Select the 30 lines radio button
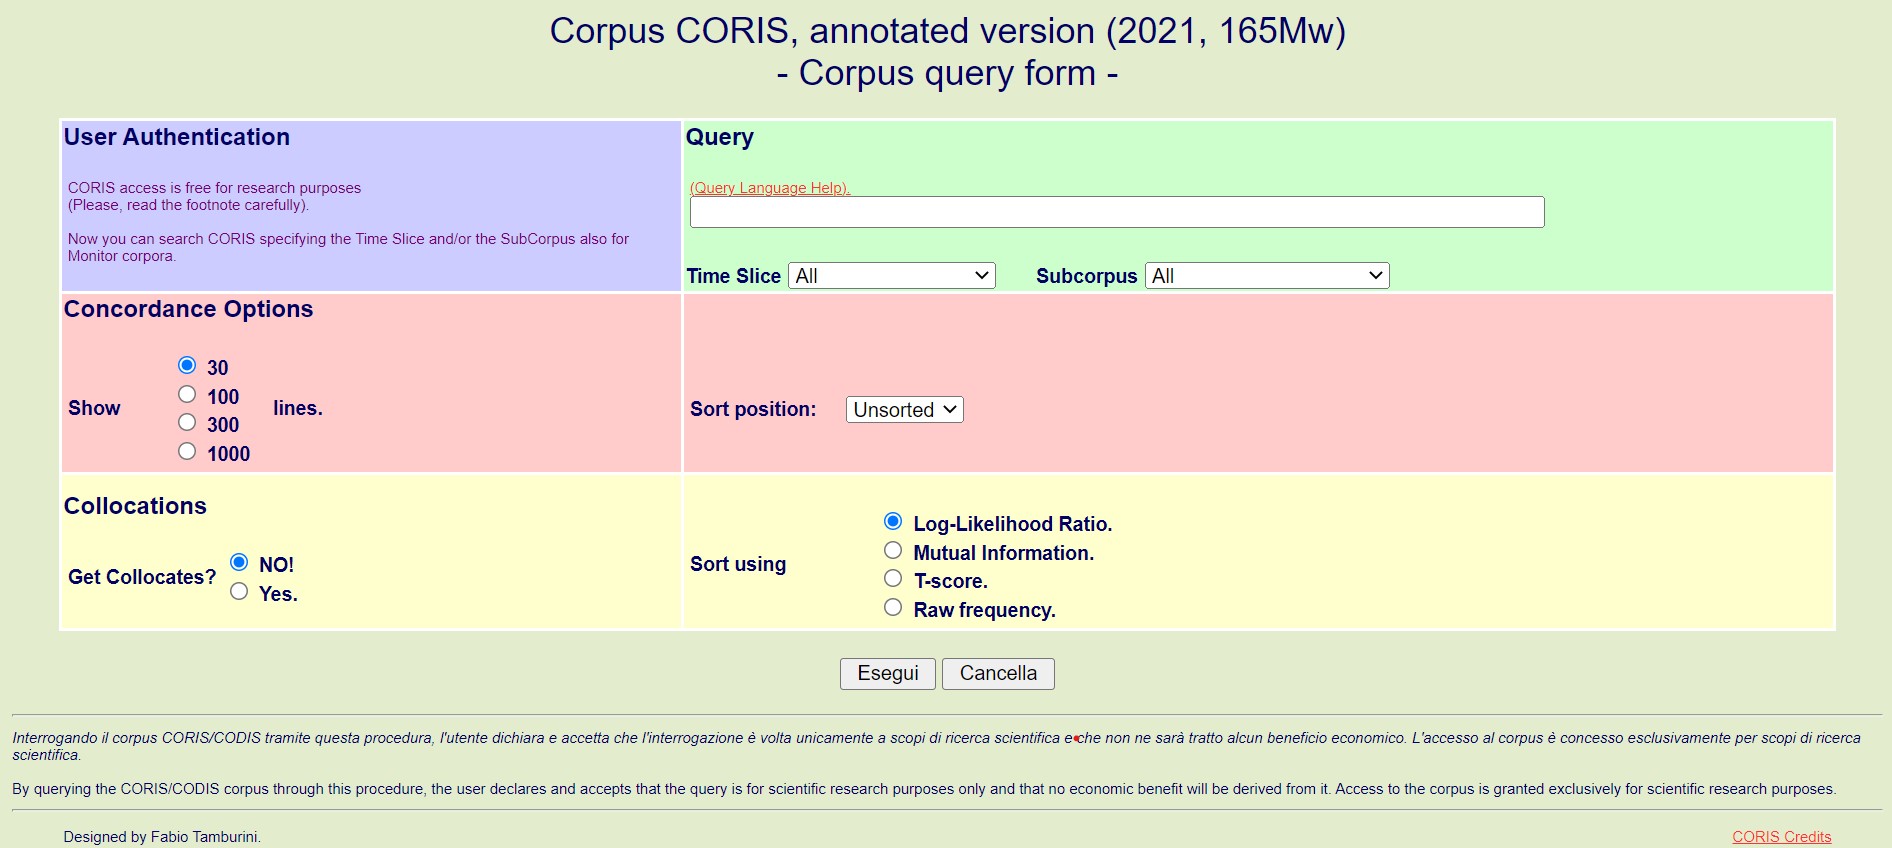1892x848 pixels. click(187, 365)
